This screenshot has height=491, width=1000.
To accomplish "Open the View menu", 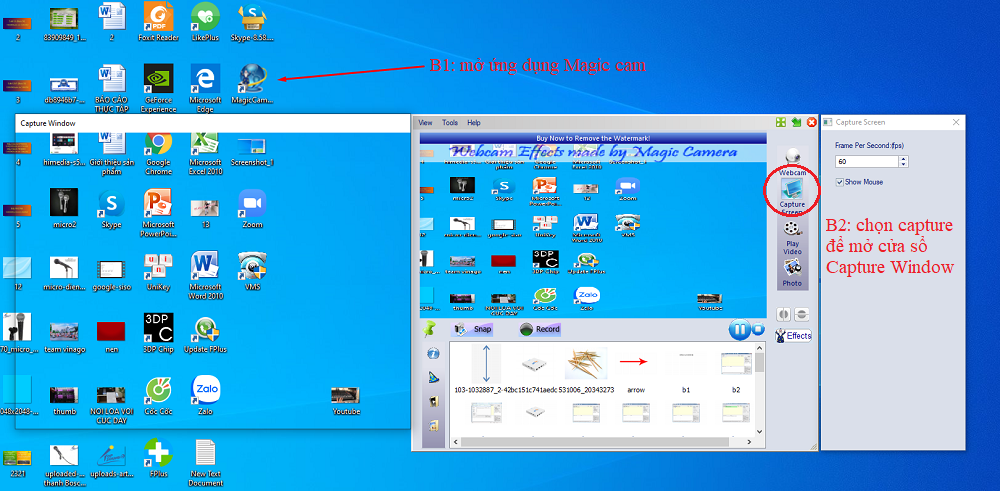I will 425,123.
